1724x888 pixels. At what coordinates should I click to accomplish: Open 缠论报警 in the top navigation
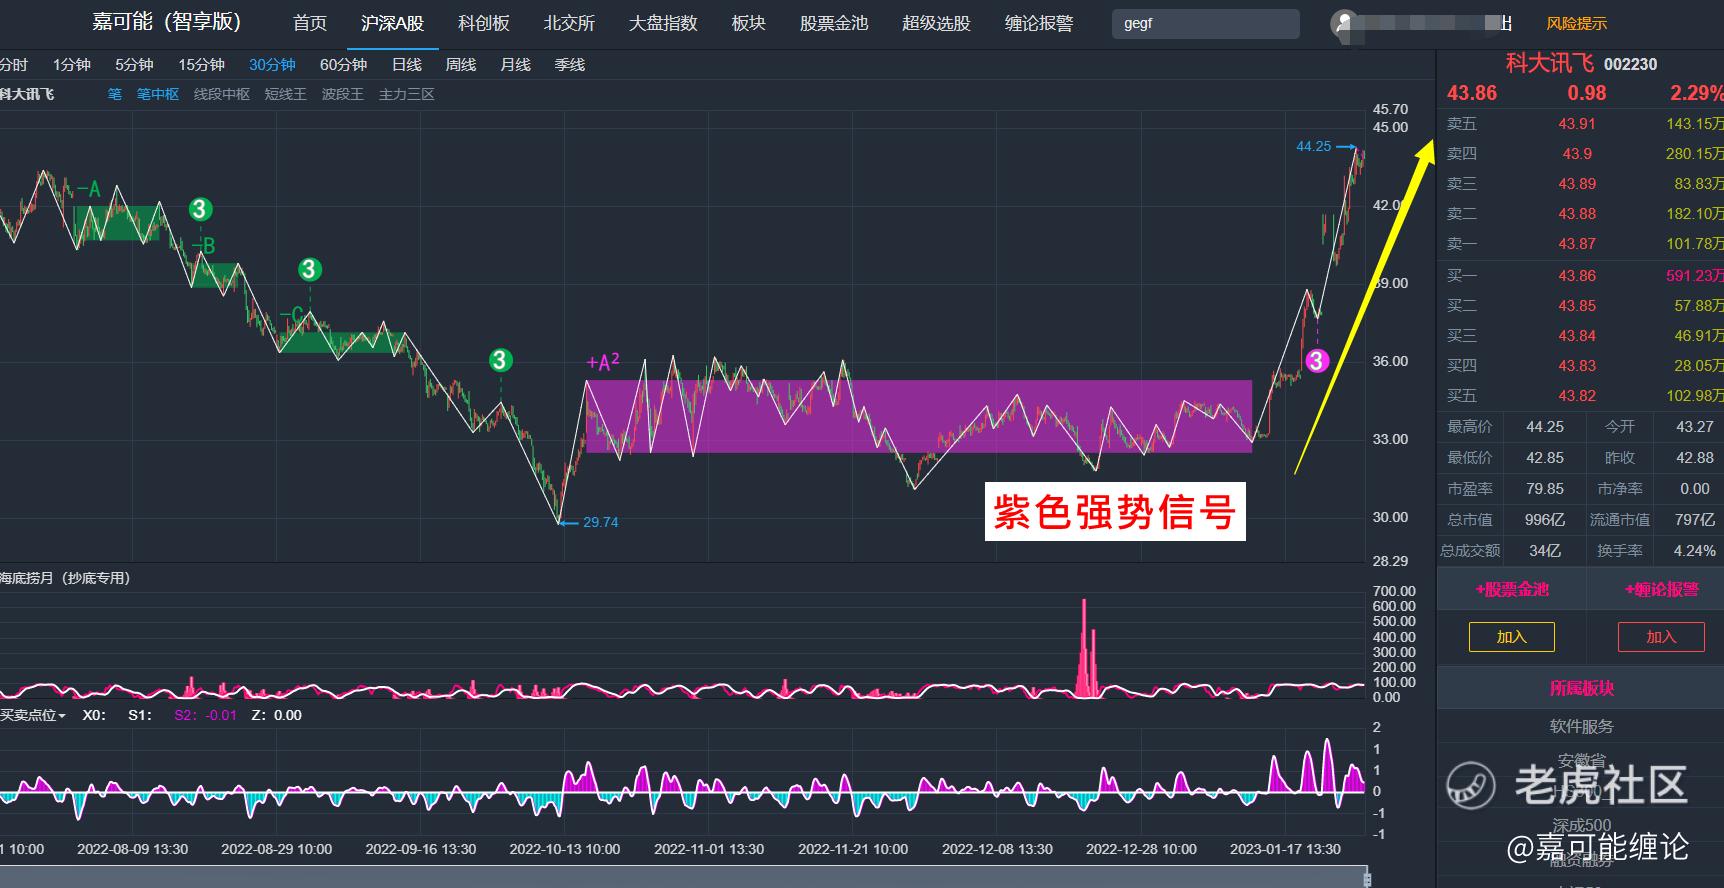pos(1039,23)
